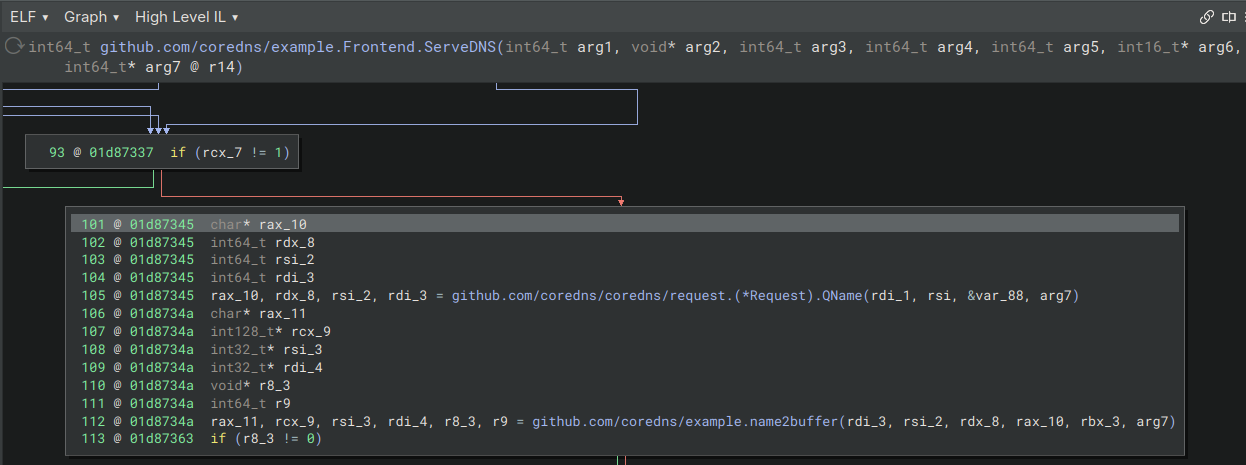Select the &var_88 argument in QName call
This screenshot has height=465, width=1246.
coord(1002,296)
